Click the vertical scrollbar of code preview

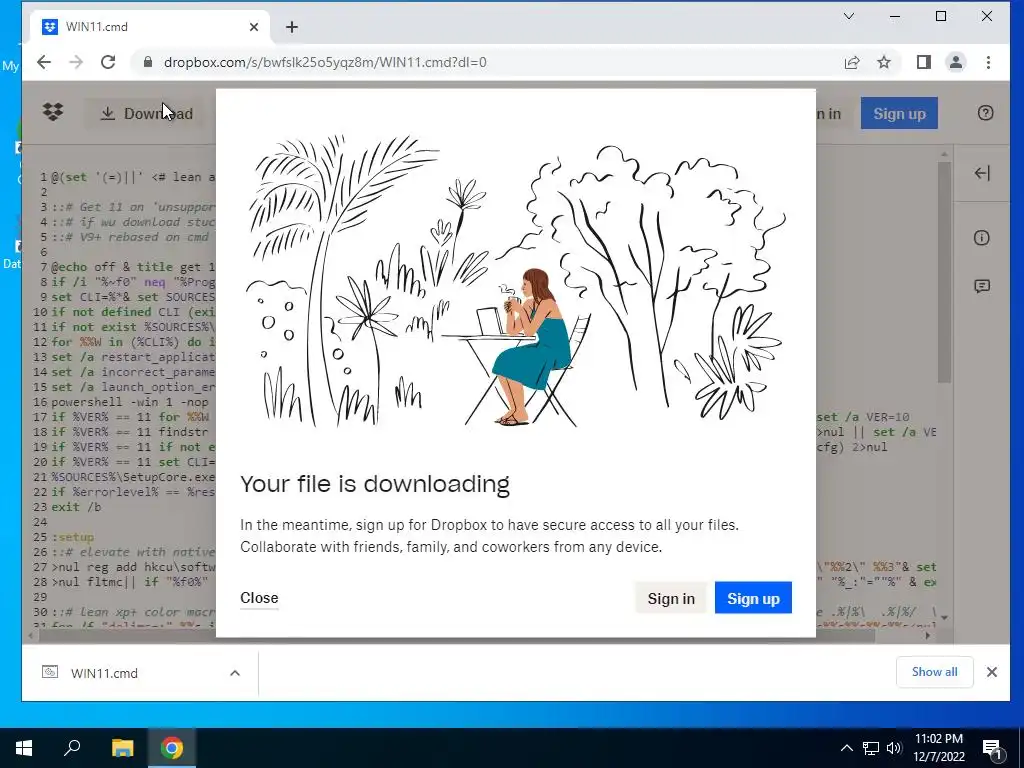click(944, 273)
